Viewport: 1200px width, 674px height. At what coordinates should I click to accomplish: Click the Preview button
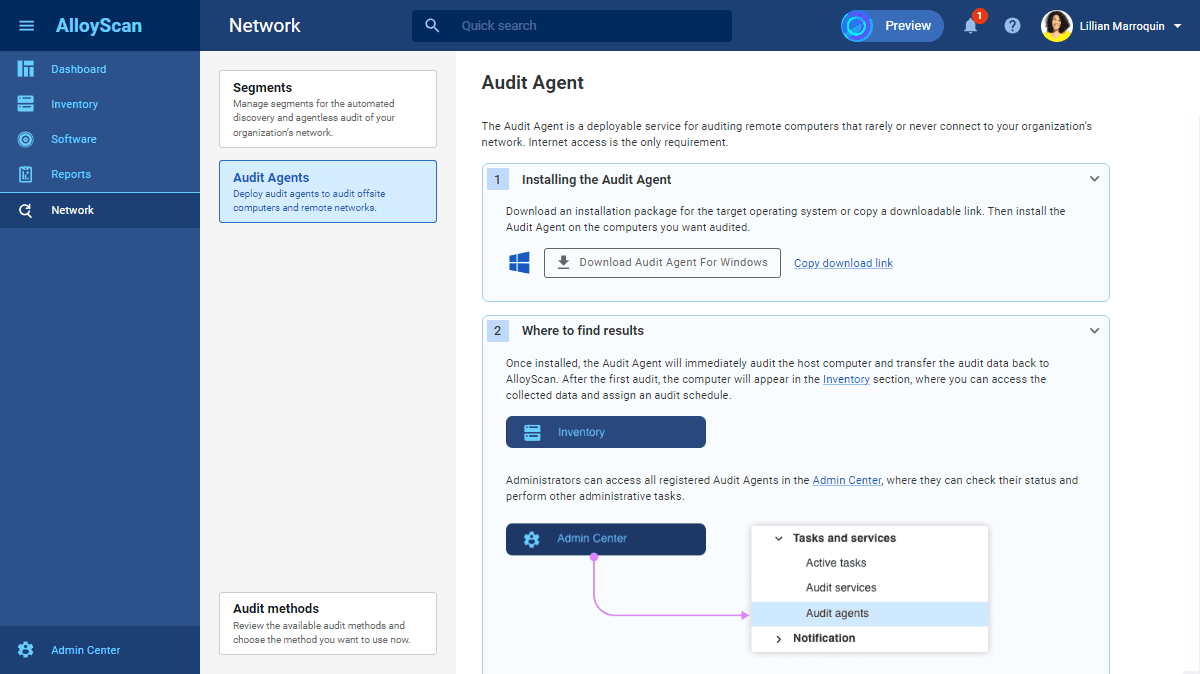point(892,26)
